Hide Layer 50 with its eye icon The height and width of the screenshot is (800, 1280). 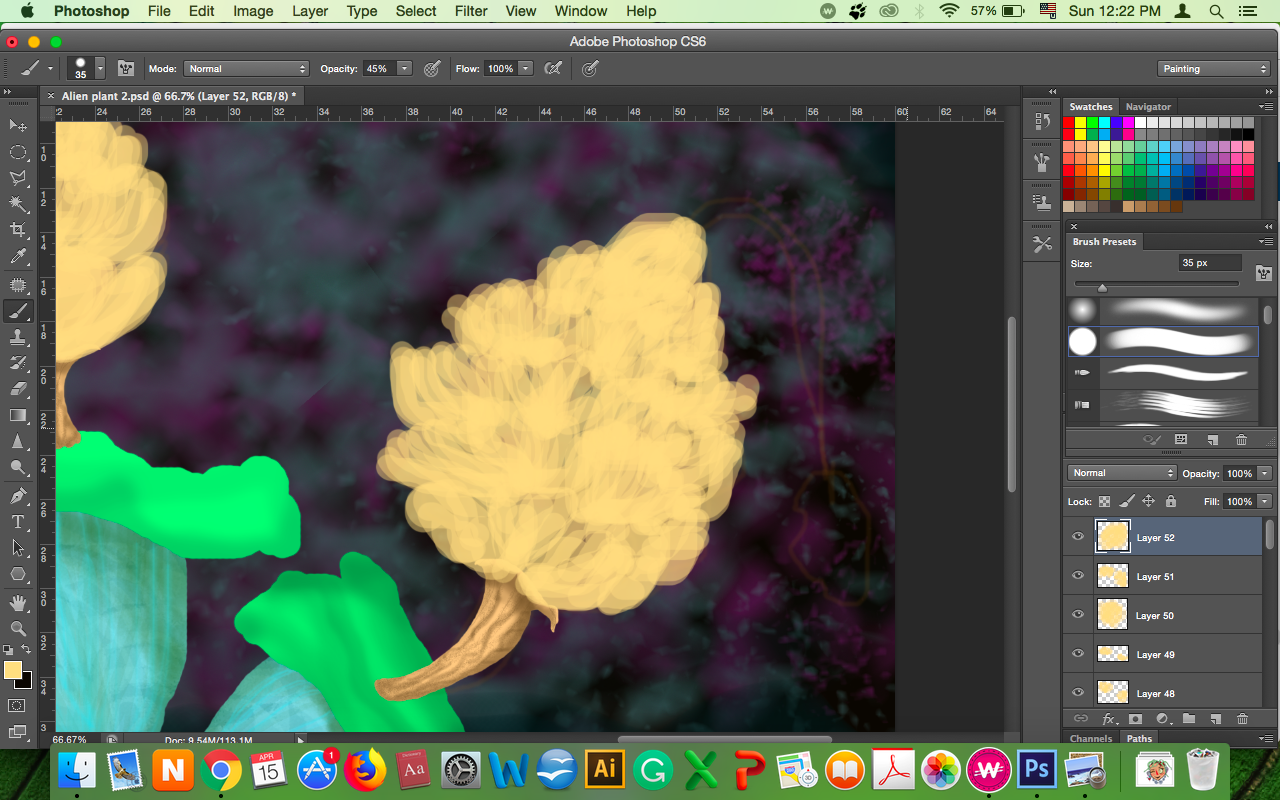[1078, 615]
